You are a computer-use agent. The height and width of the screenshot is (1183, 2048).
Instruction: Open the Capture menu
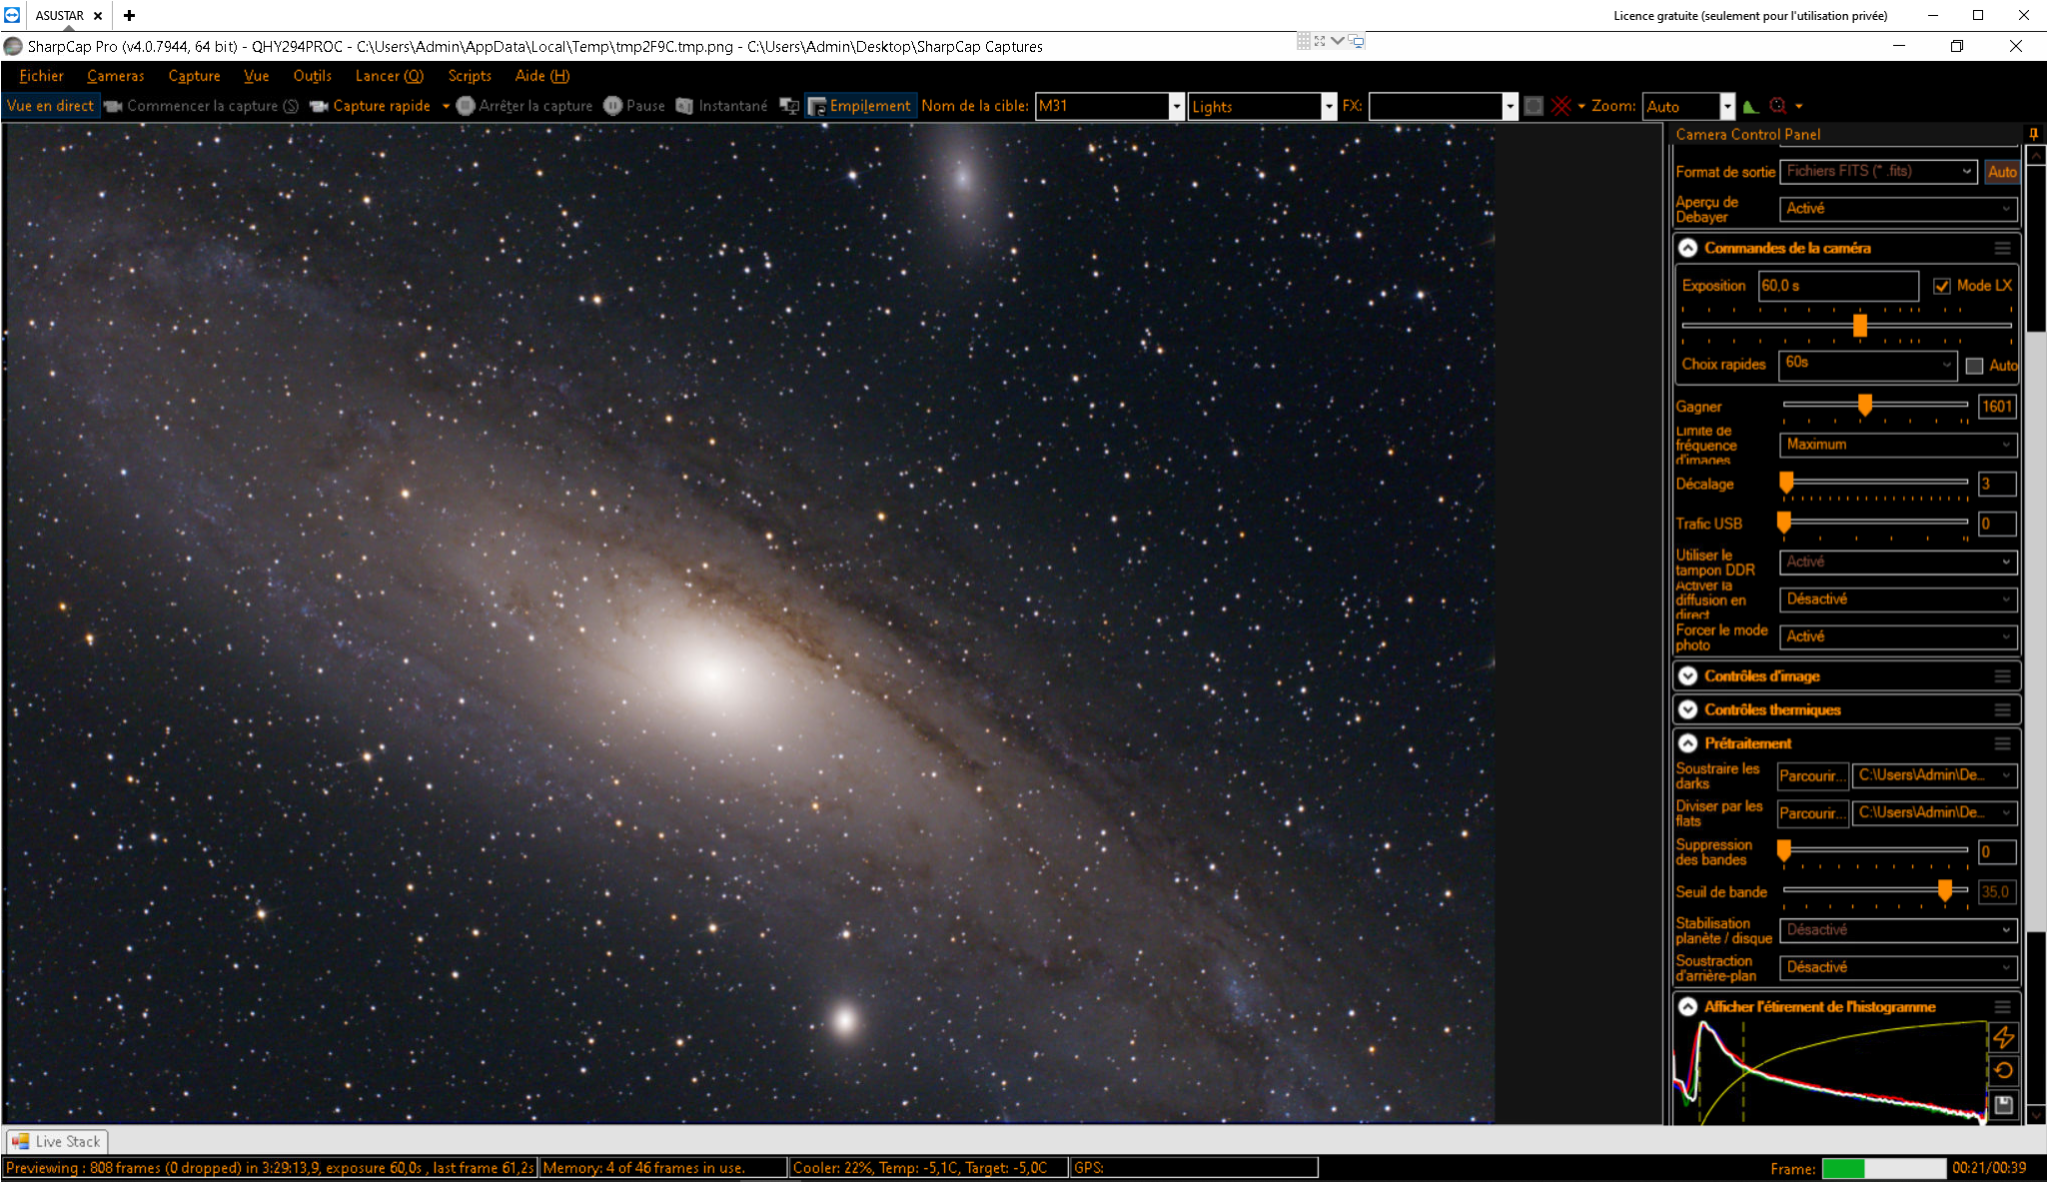pos(194,76)
